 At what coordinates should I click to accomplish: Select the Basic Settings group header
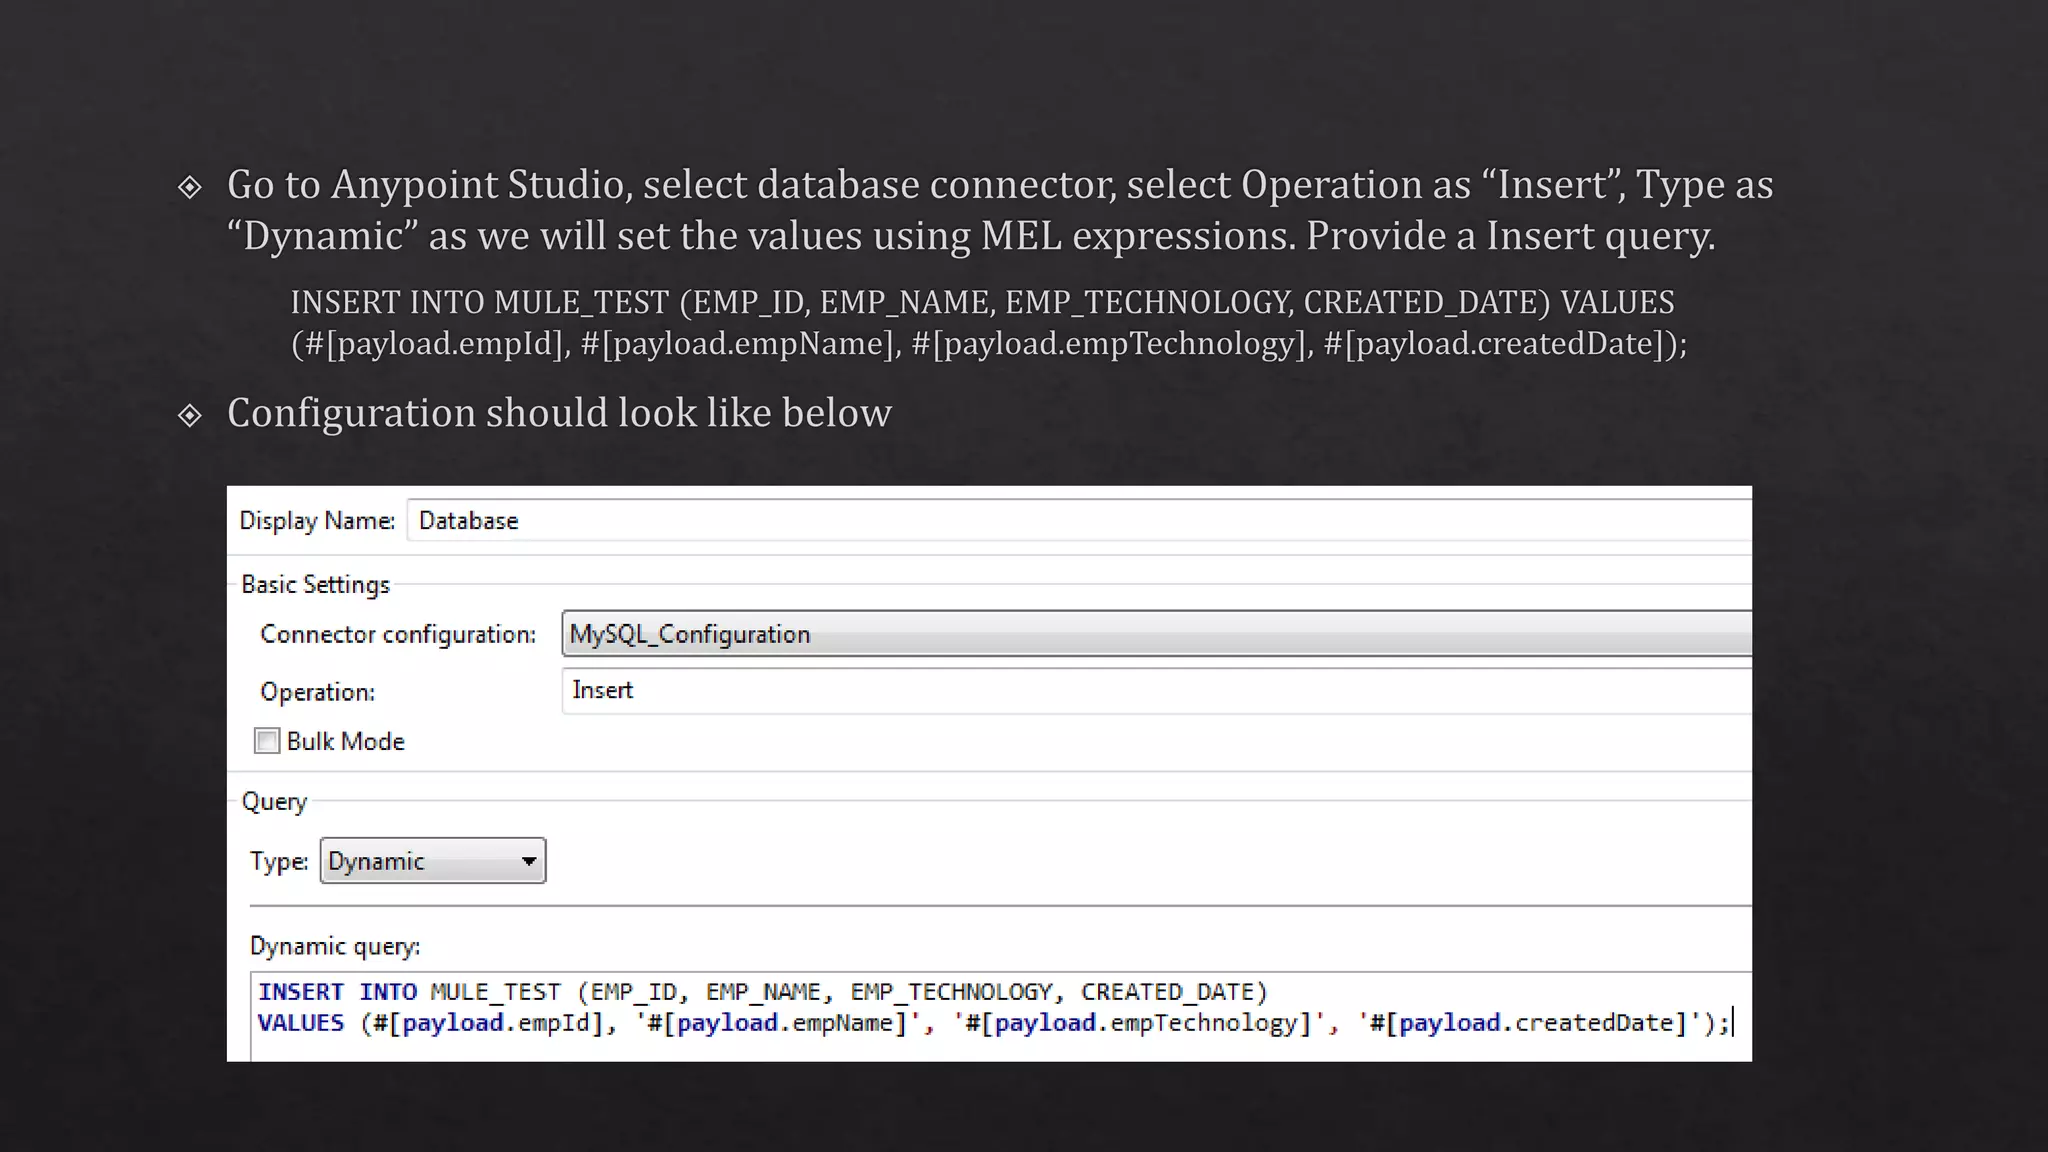coord(315,585)
